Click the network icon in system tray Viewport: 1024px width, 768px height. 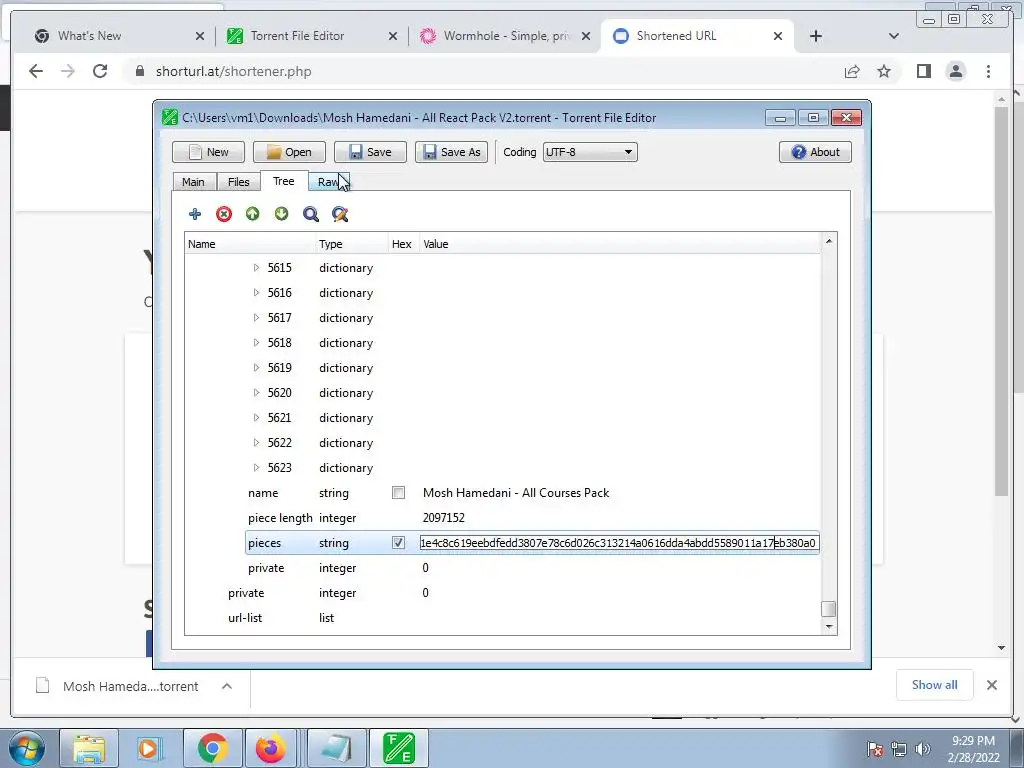click(899, 749)
